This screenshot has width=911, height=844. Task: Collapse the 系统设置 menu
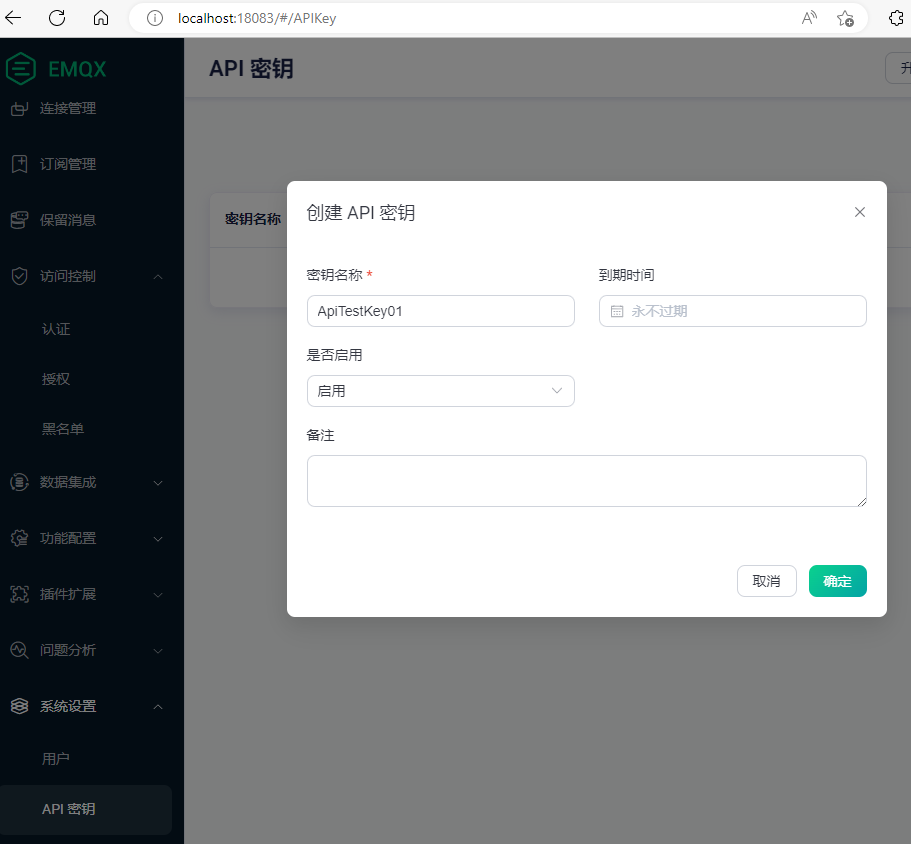pos(67,706)
